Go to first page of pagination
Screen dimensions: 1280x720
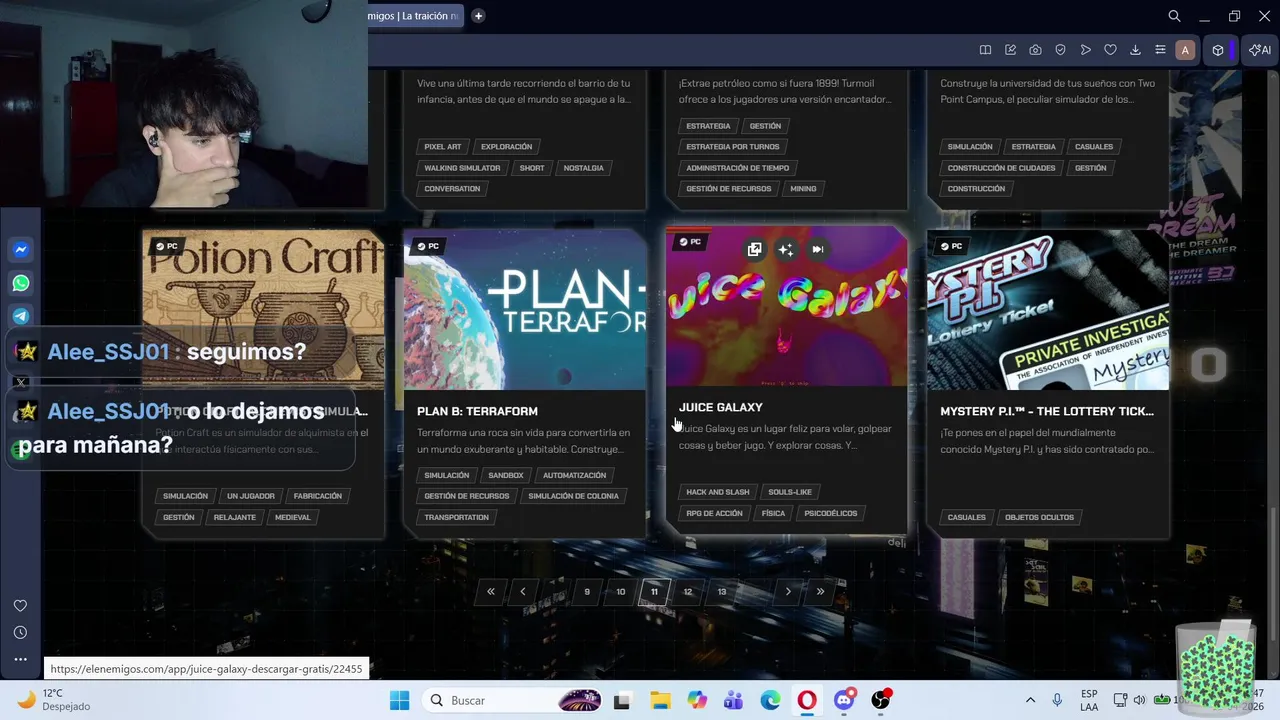[490, 591]
